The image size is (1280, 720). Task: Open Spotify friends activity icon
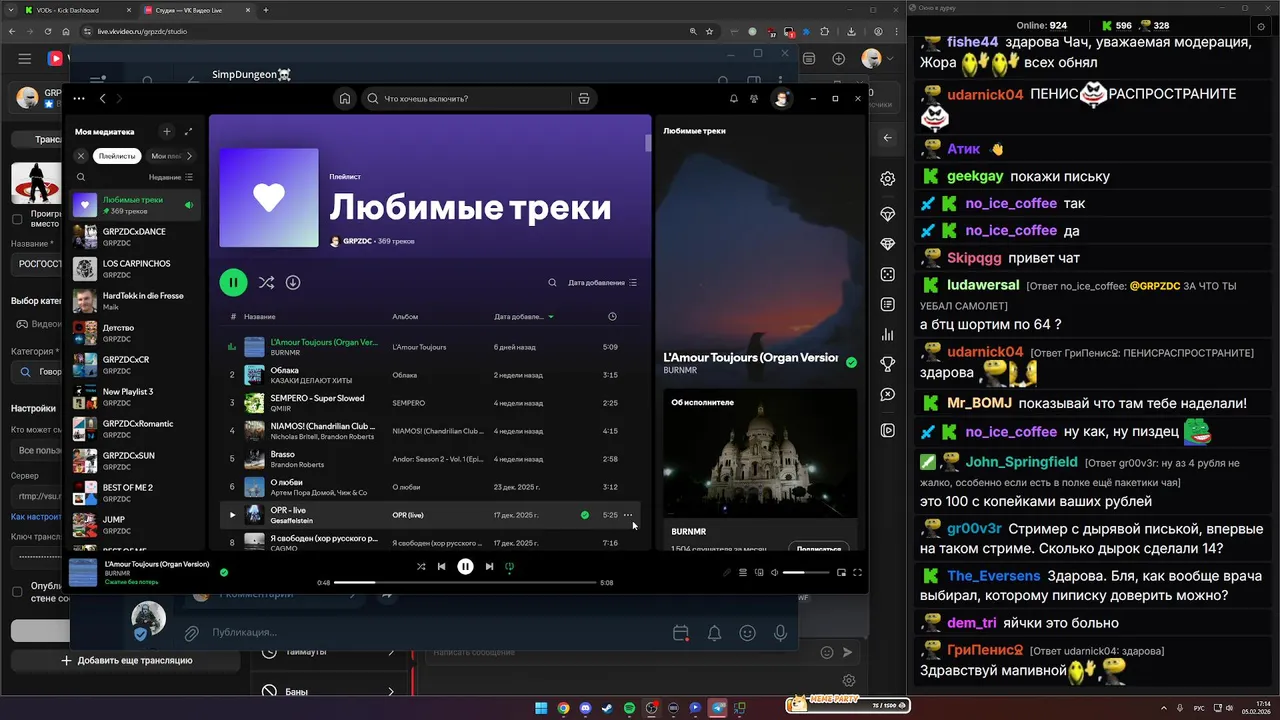[x=754, y=99]
